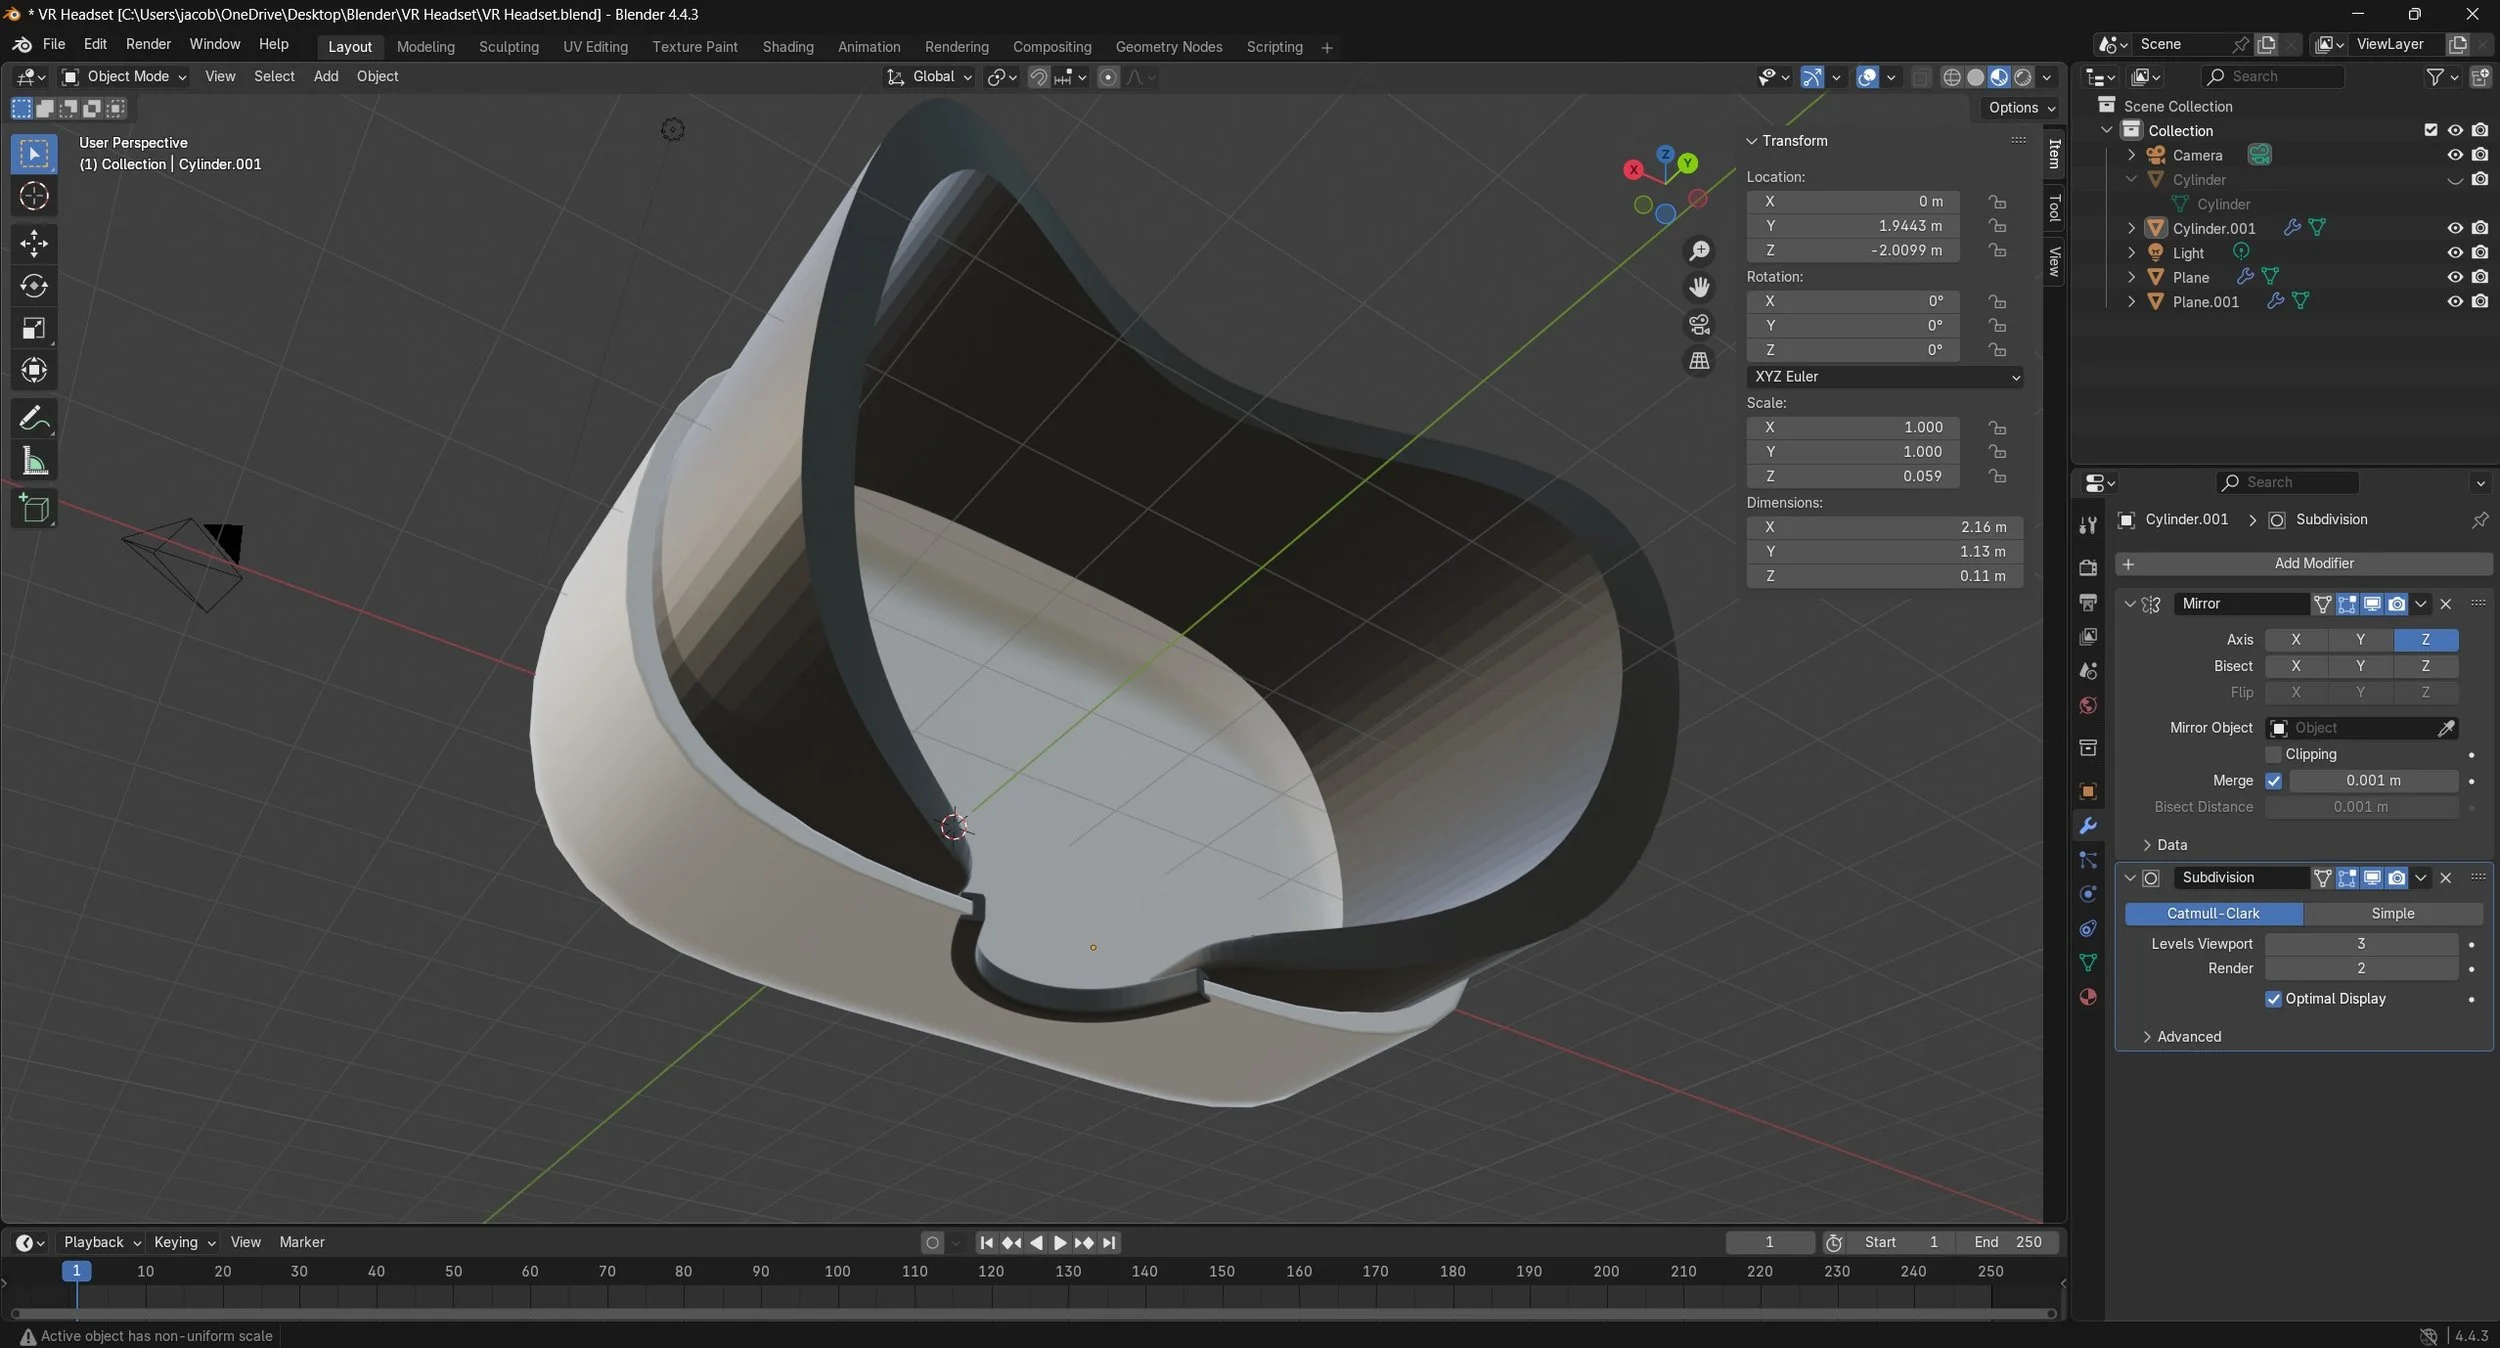Hide the Light object in viewport
Screen dimensions: 2500x1348
point(2454,253)
